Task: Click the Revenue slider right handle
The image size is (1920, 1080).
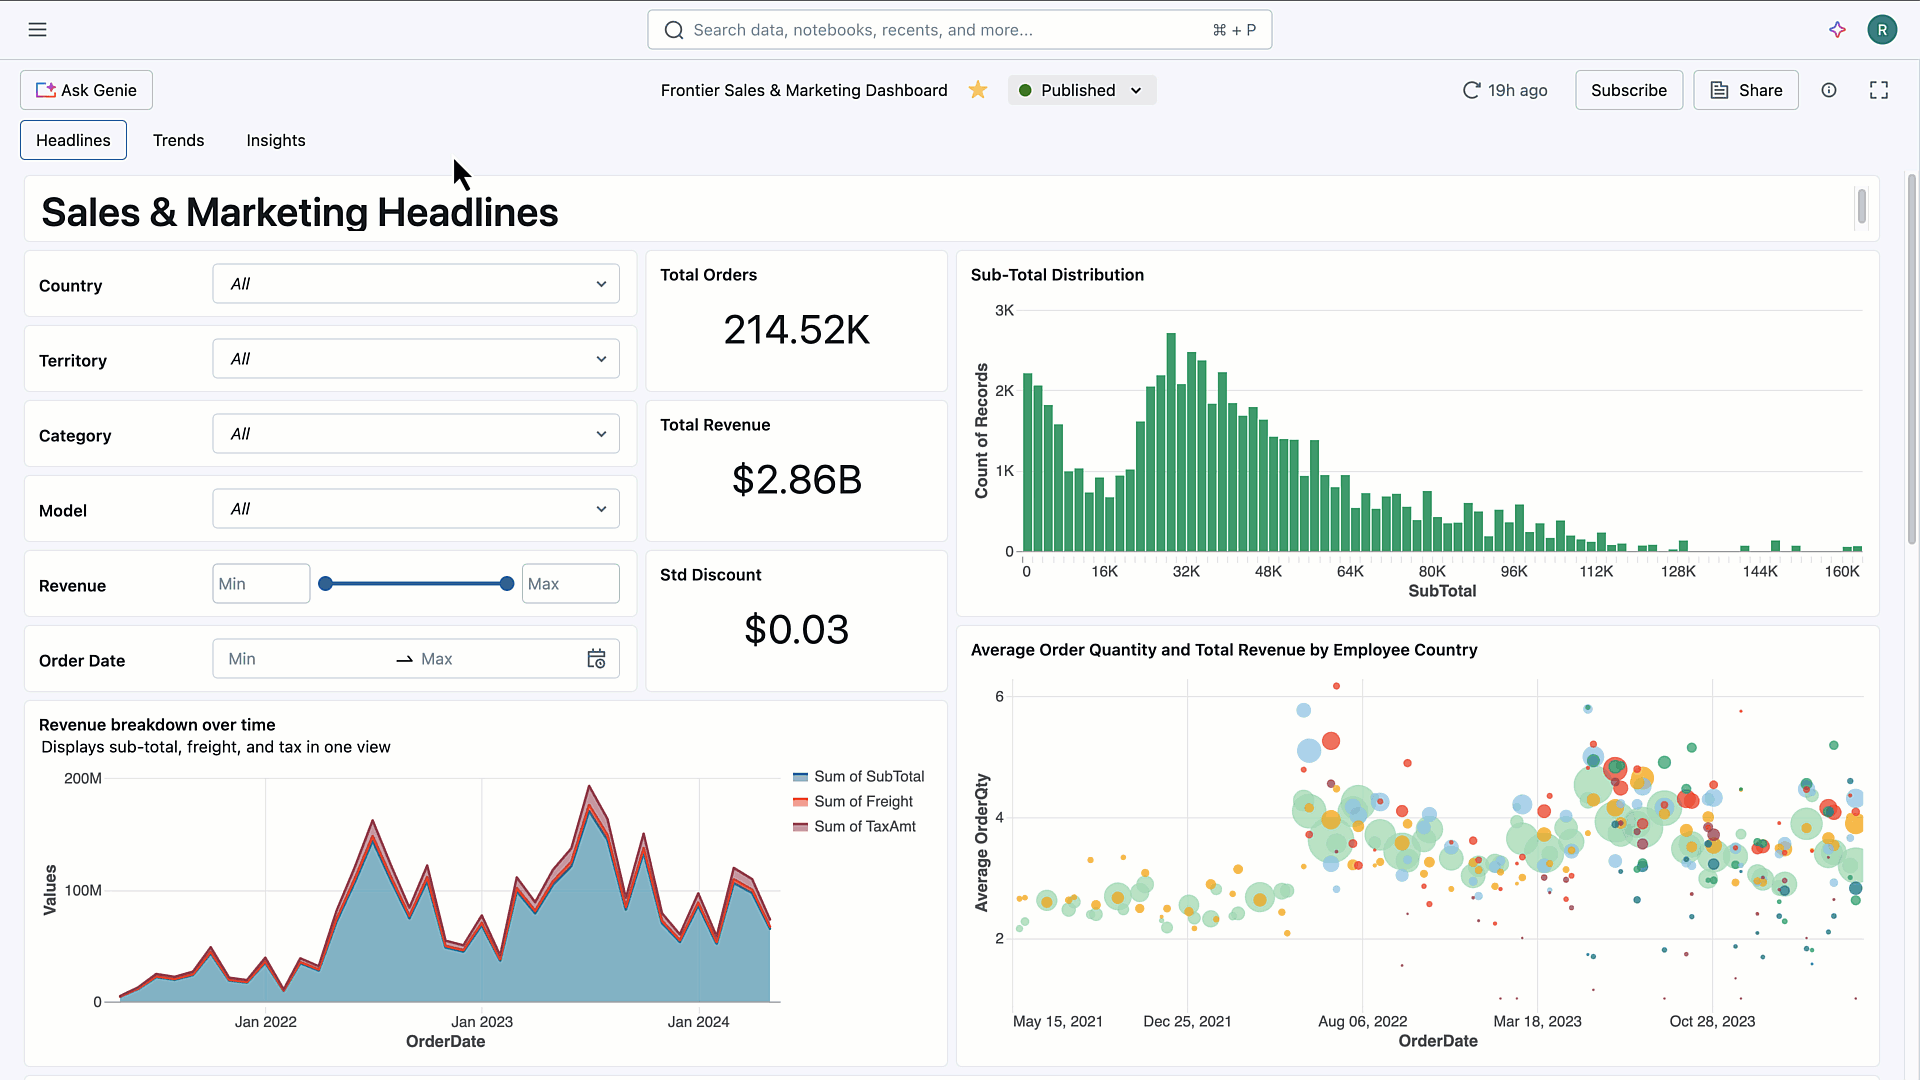Action: pyautogui.click(x=507, y=584)
